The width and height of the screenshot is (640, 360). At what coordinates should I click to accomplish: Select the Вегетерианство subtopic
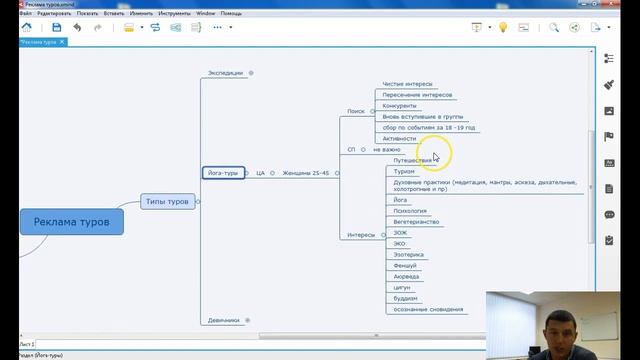click(416, 222)
